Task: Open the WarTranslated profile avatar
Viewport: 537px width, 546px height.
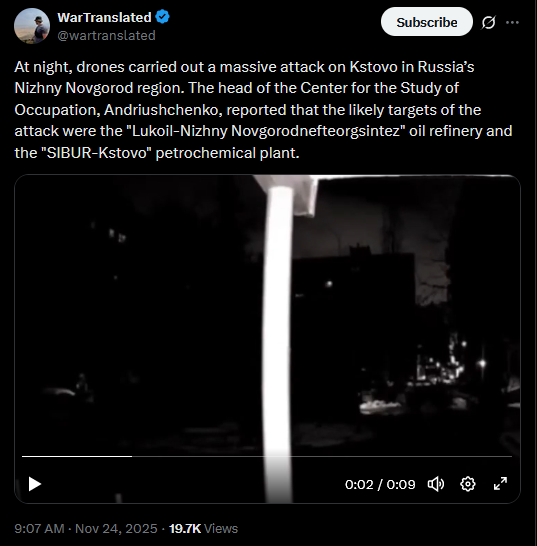Action: point(32,26)
